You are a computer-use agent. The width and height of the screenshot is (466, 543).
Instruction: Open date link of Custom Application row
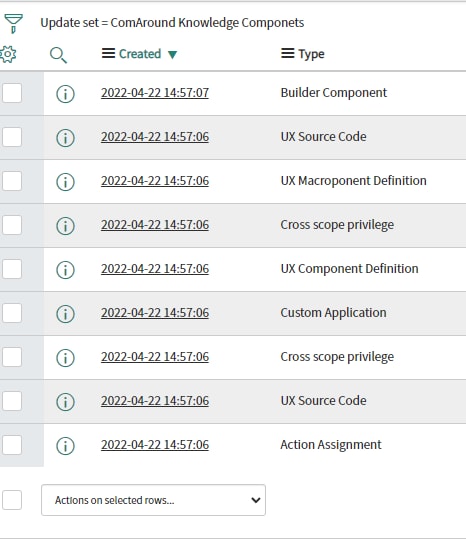pos(155,313)
